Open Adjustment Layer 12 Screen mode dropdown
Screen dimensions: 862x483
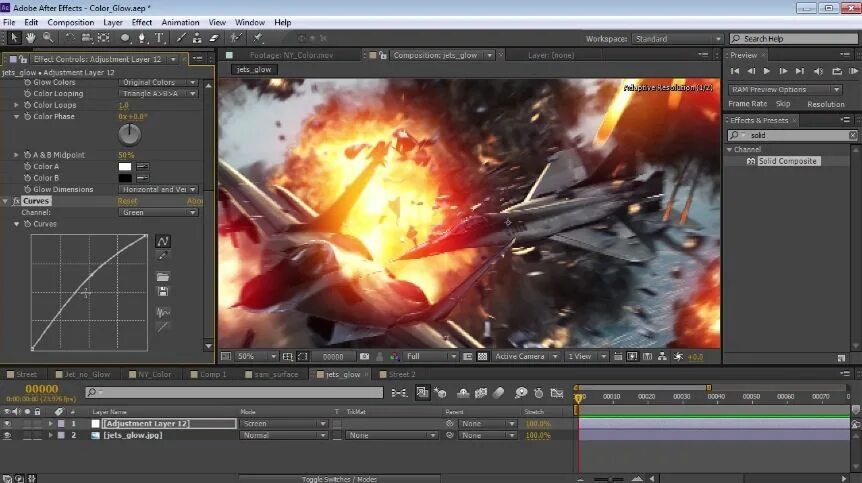point(284,424)
